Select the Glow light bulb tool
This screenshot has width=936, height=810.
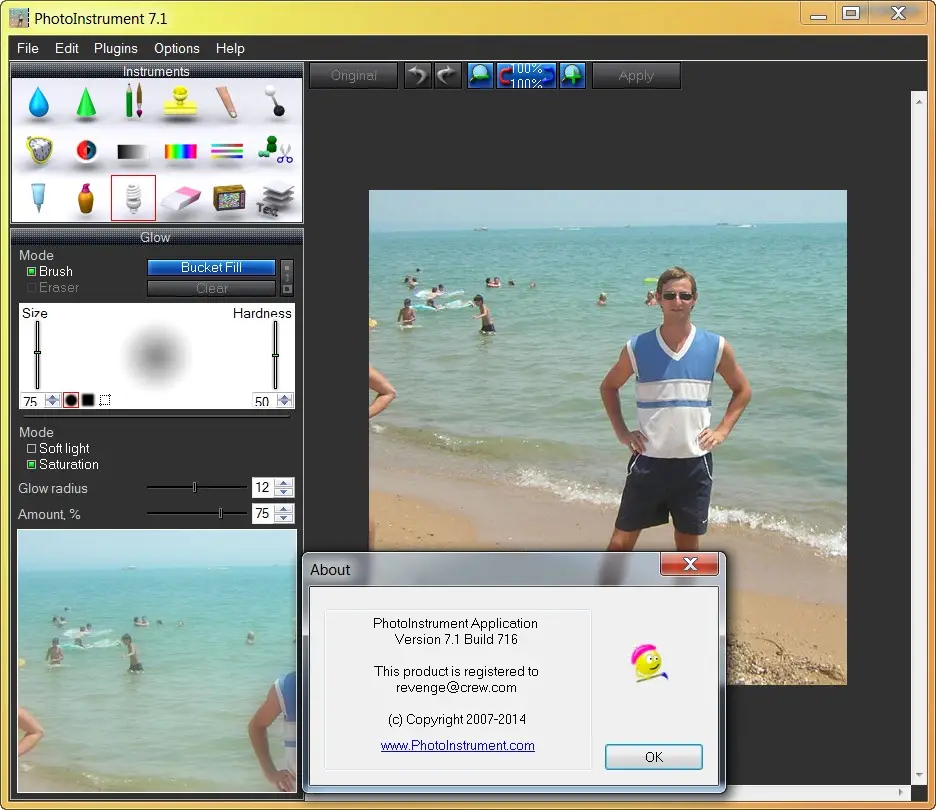point(133,198)
